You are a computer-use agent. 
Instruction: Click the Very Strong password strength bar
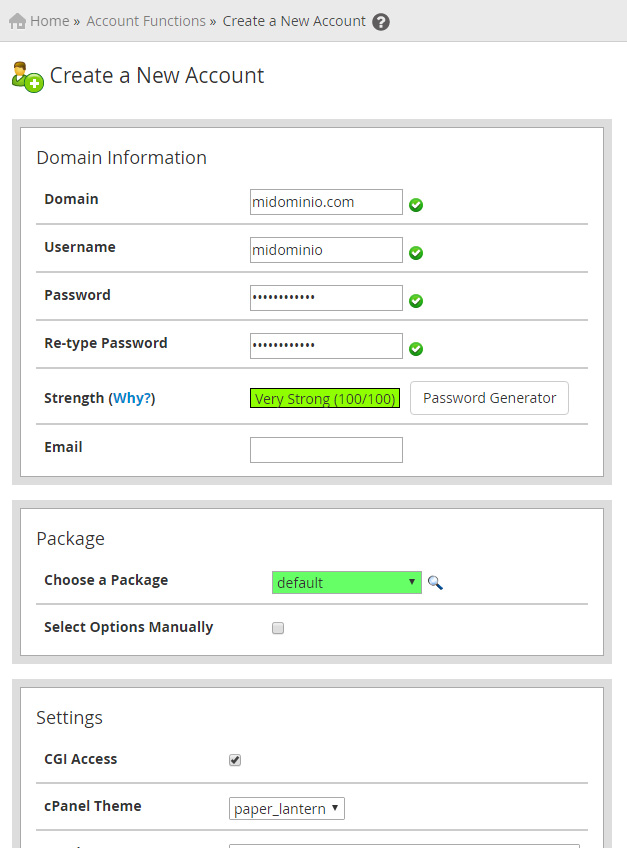click(324, 397)
